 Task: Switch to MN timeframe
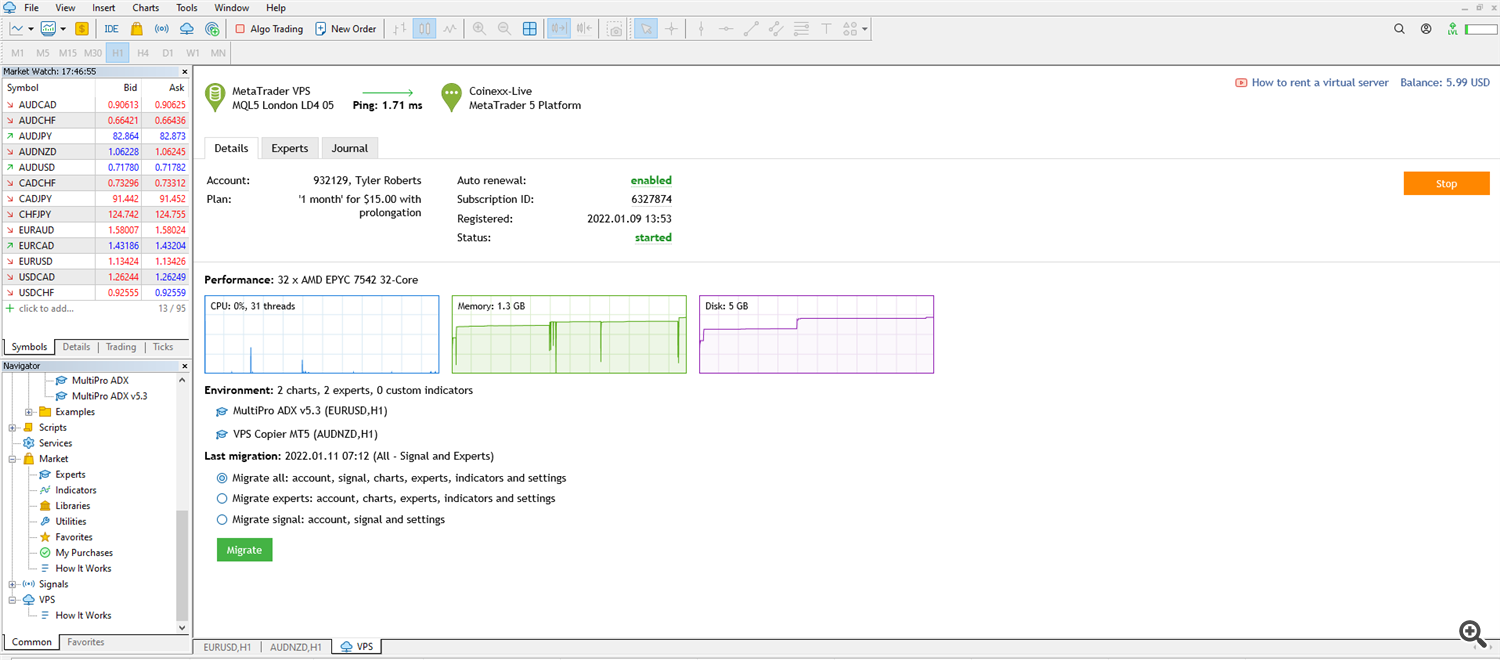(217, 53)
